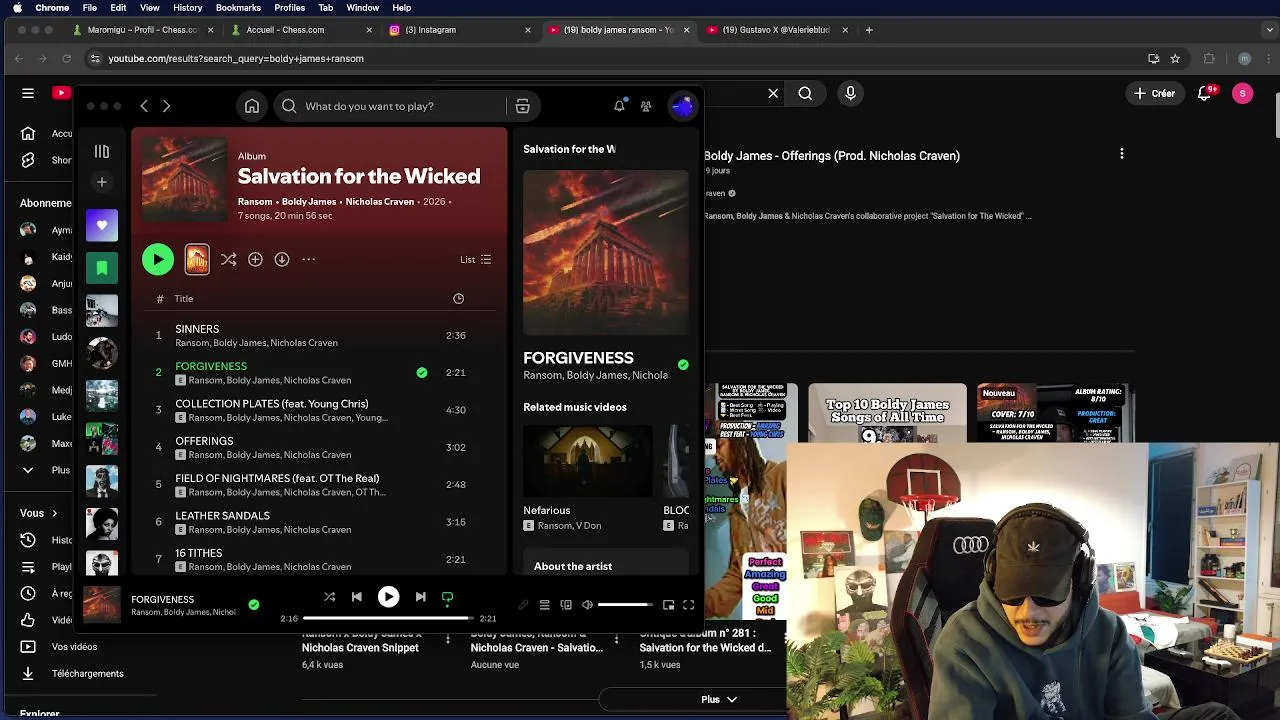
Task: Toggle repeat in bottom player
Action: (447, 597)
